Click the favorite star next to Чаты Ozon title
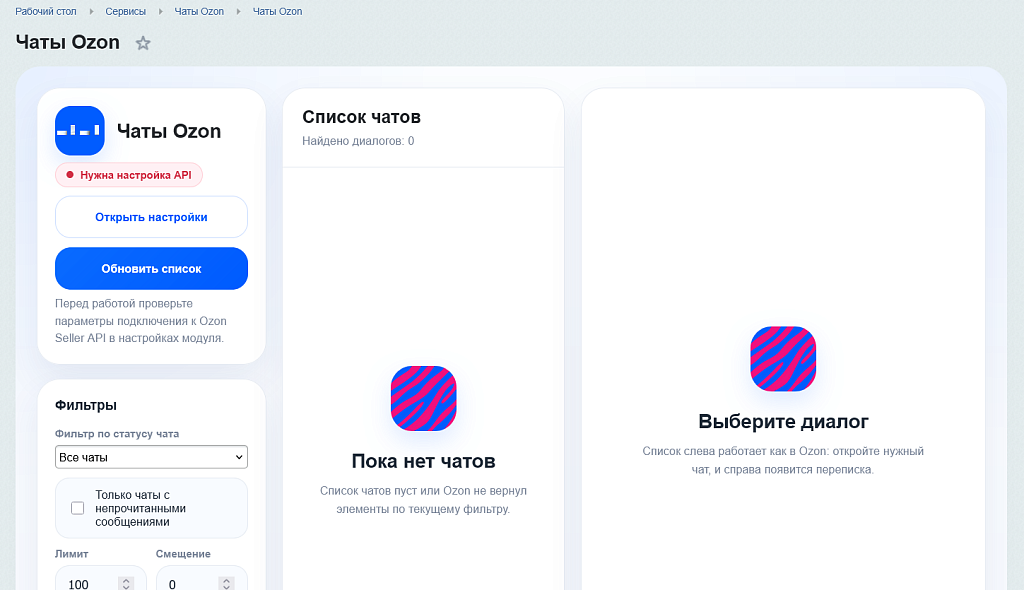 (143, 43)
